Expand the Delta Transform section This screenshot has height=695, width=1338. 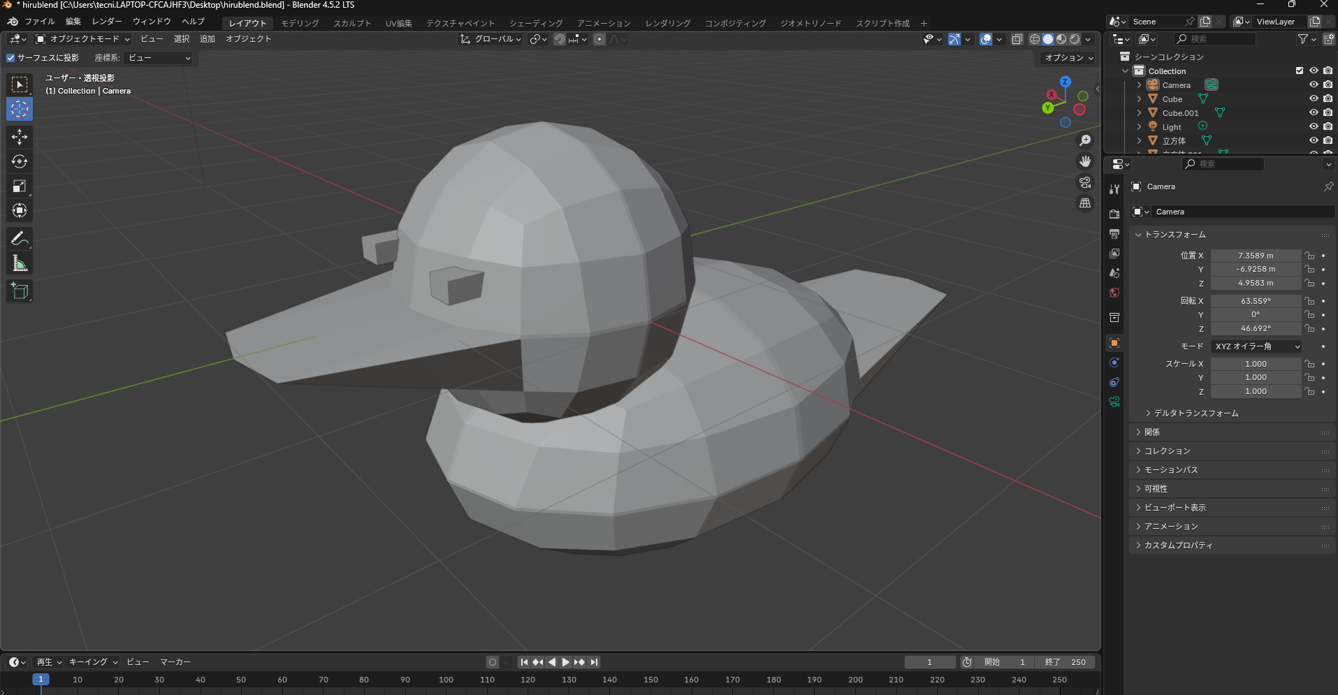1195,413
